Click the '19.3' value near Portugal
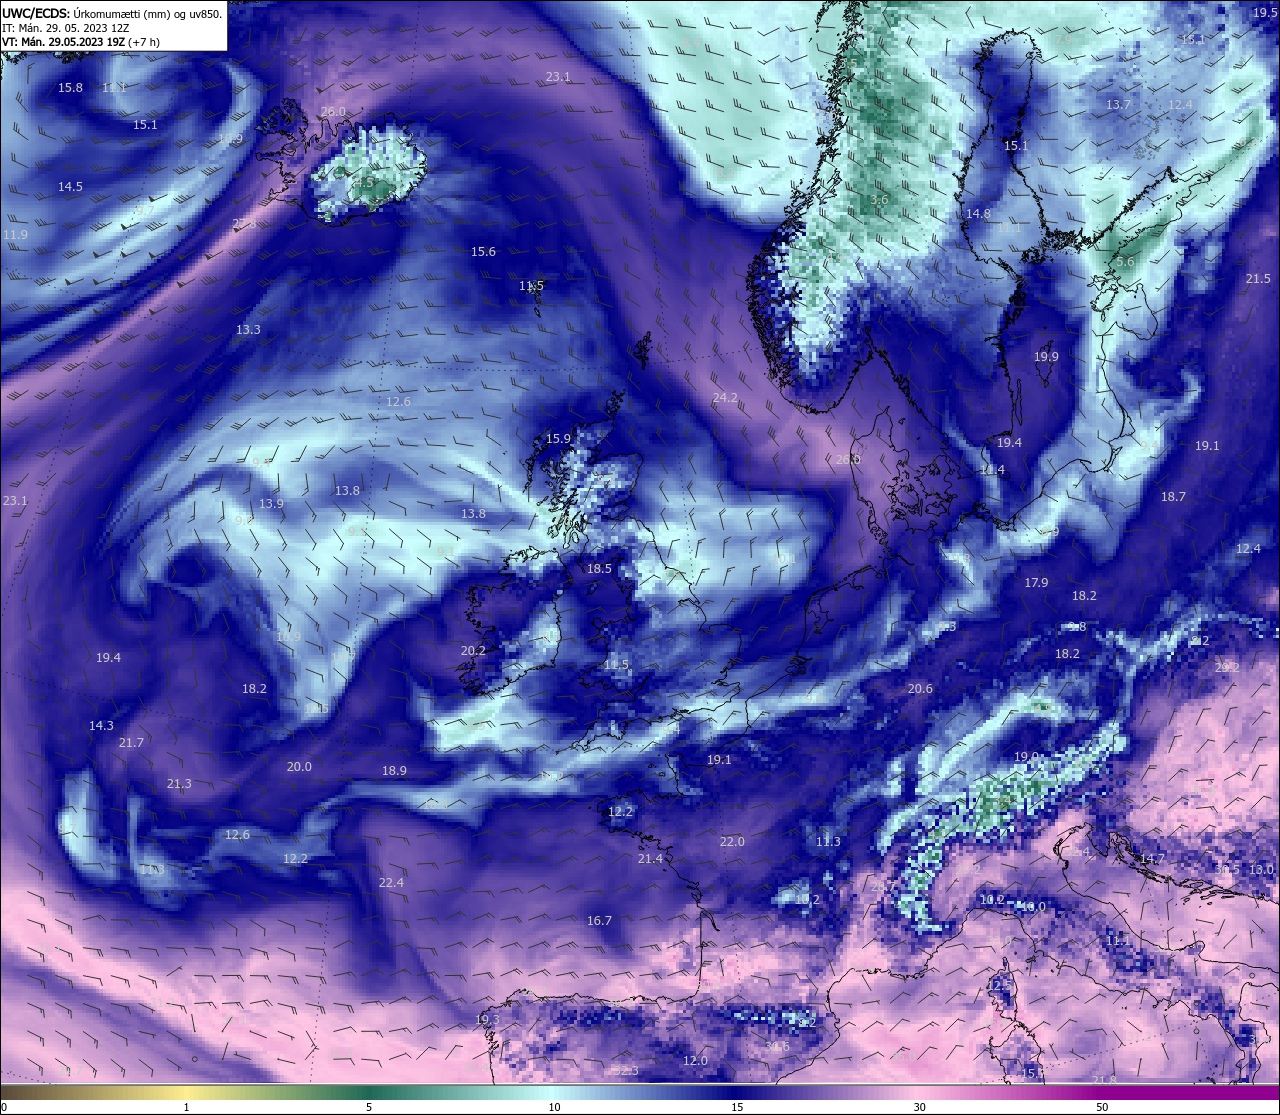The width and height of the screenshot is (1280, 1115). click(487, 1020)
